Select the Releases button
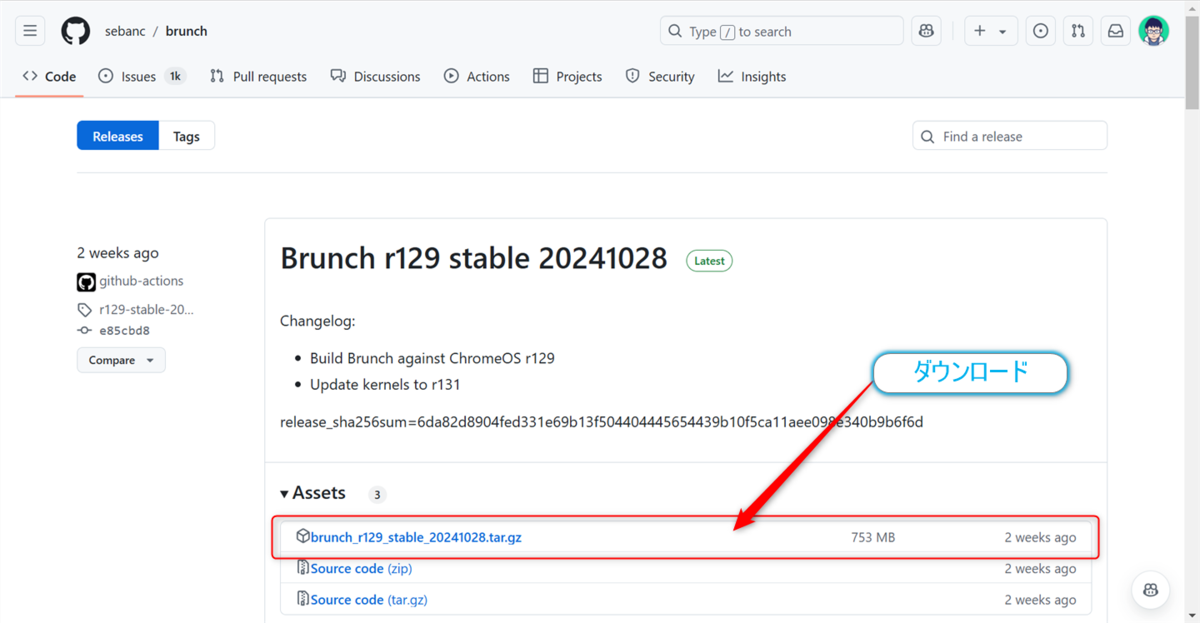 coord(118,136)
